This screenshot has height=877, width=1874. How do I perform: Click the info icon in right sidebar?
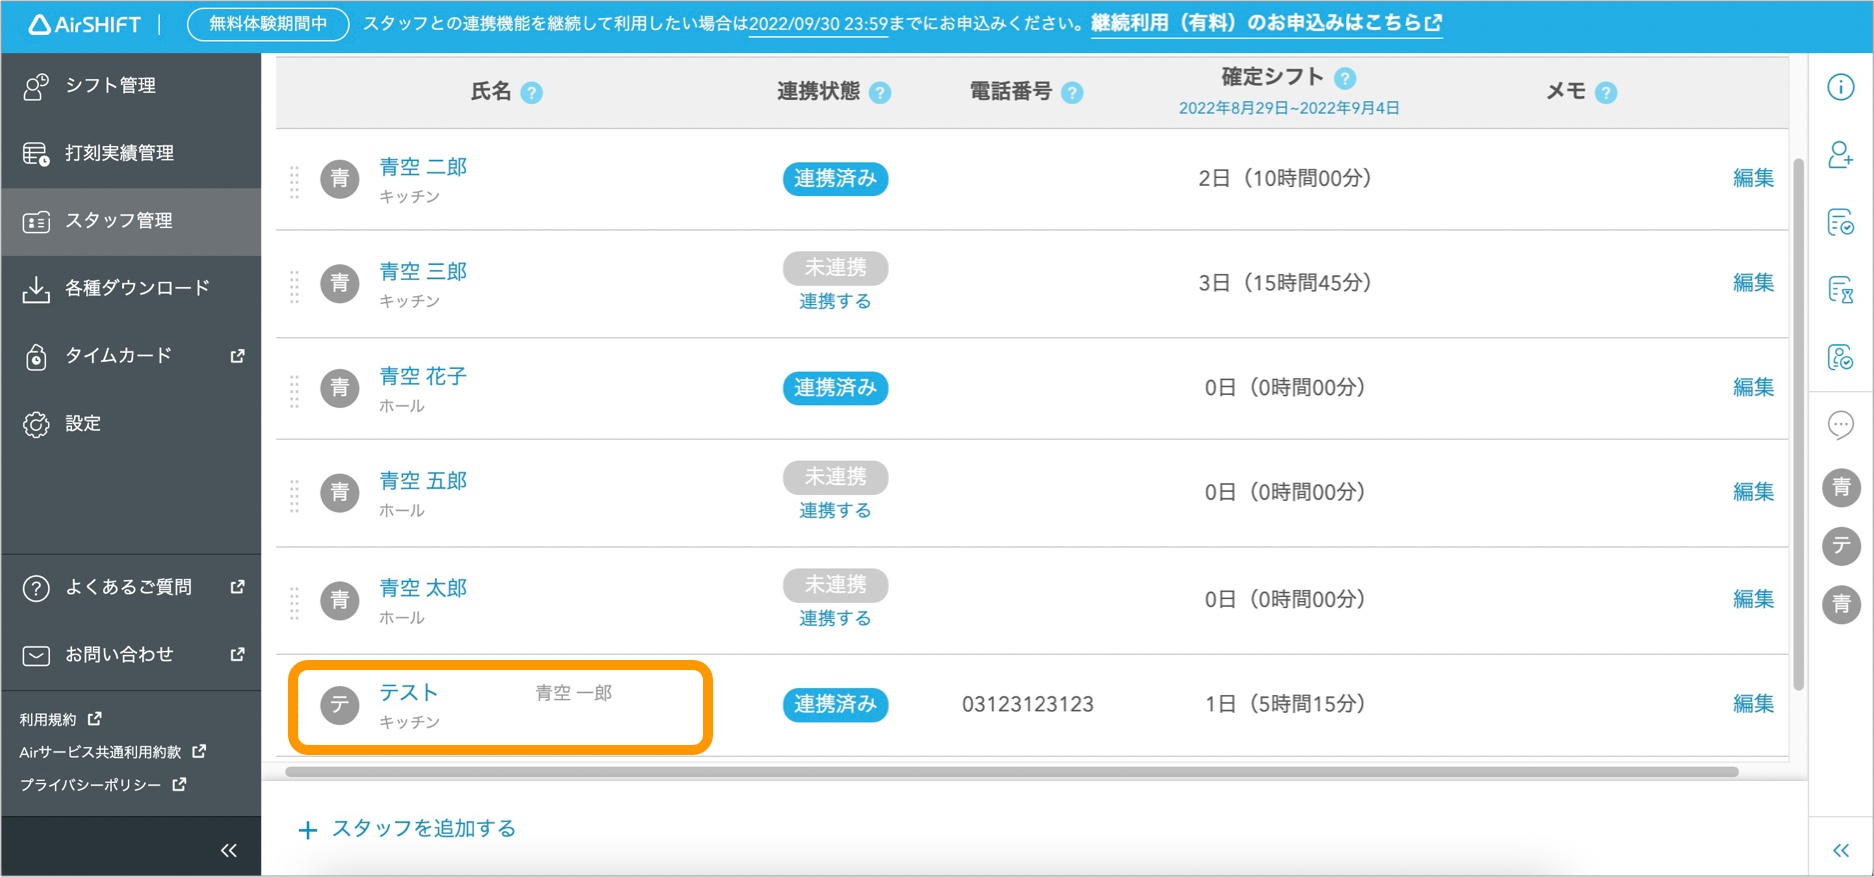[1840, 87]
